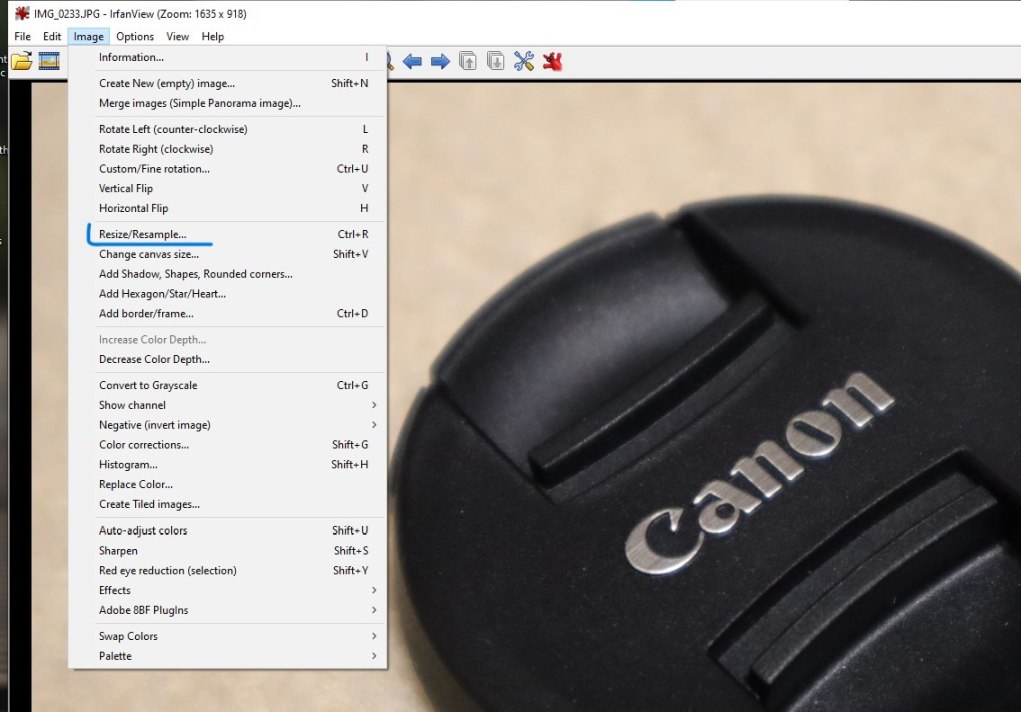Image resolution: width=1021 pixels, height=712 pixels.
Task: Expand the Swap Colors submenu
Action: click(x=227, y=636)
